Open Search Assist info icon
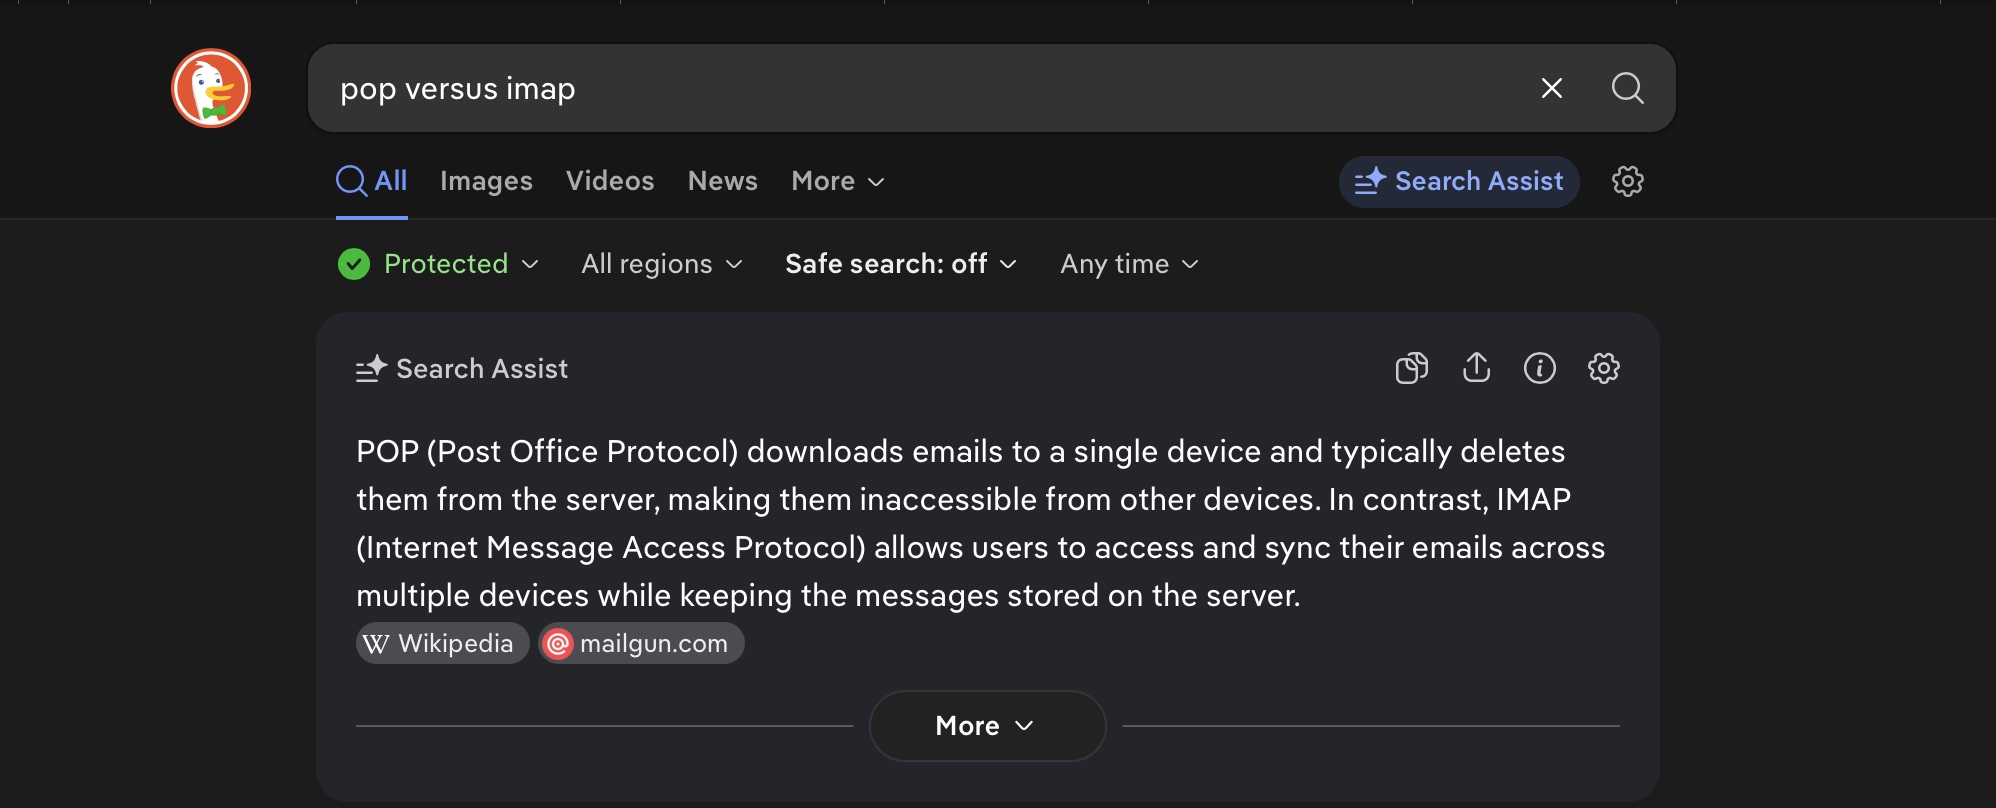 [1539, 368]
